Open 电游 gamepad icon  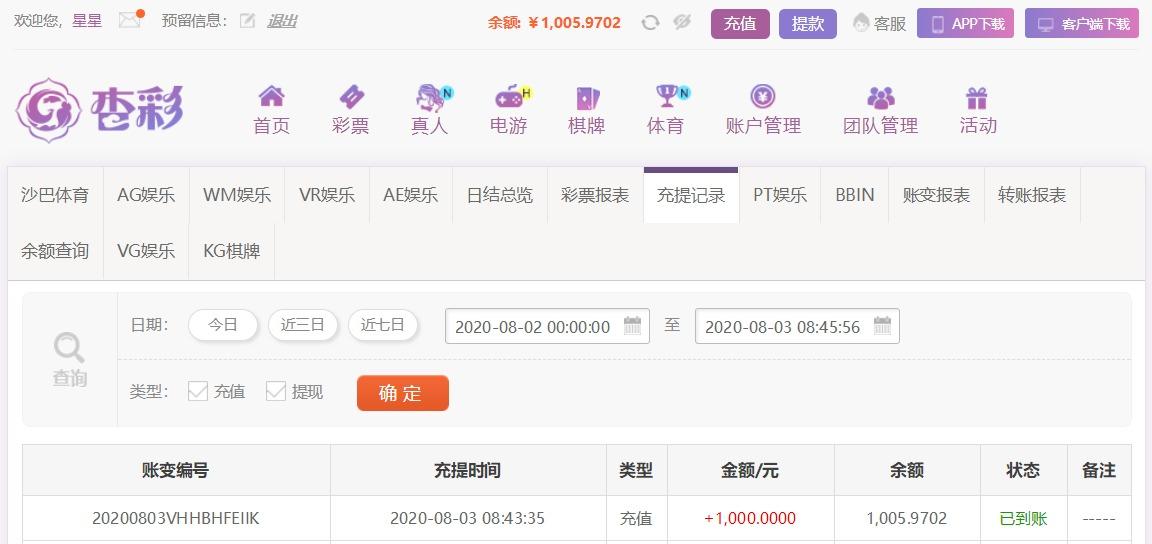(x=512, y=96)
